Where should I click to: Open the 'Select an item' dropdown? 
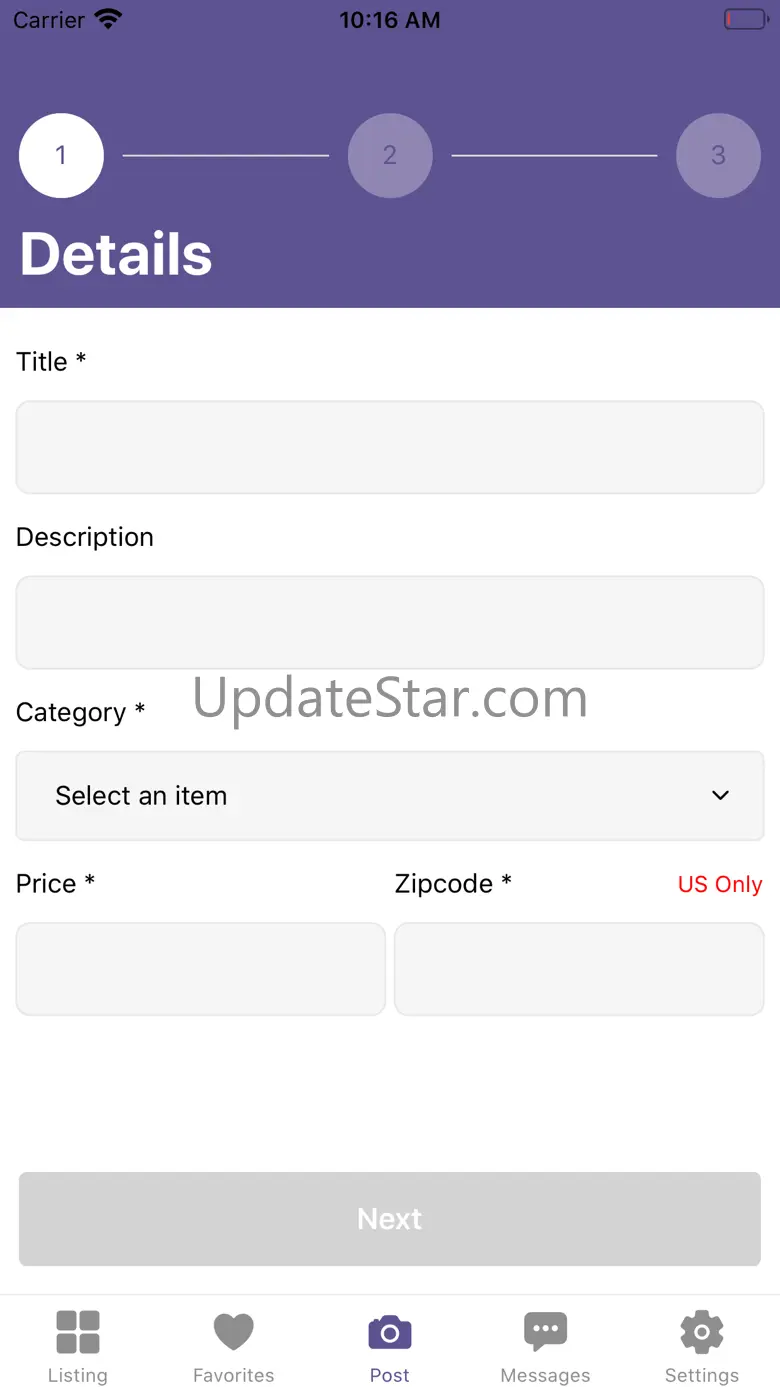pos(390,796)
